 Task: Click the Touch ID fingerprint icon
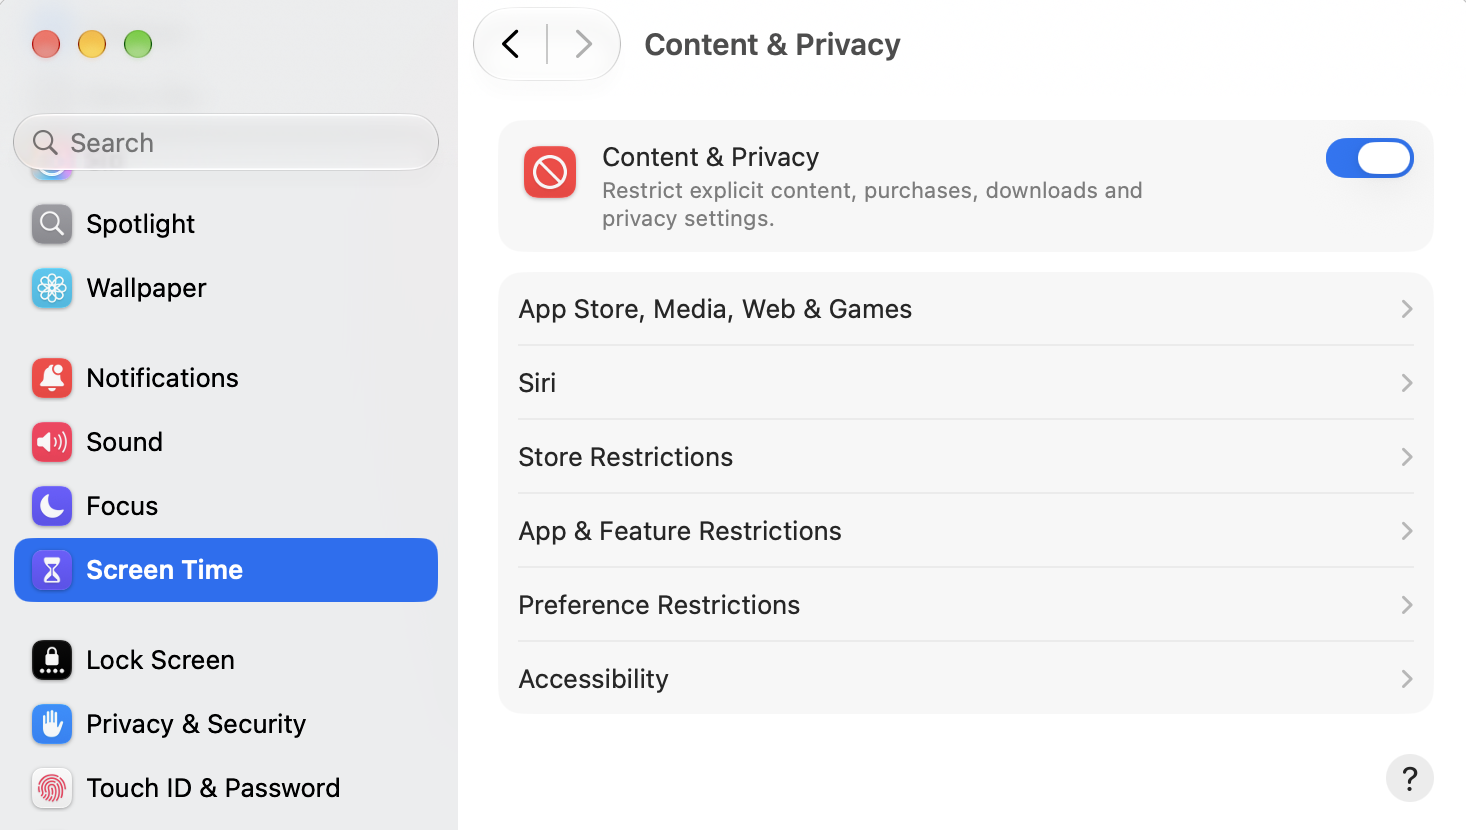pos(51,788)
